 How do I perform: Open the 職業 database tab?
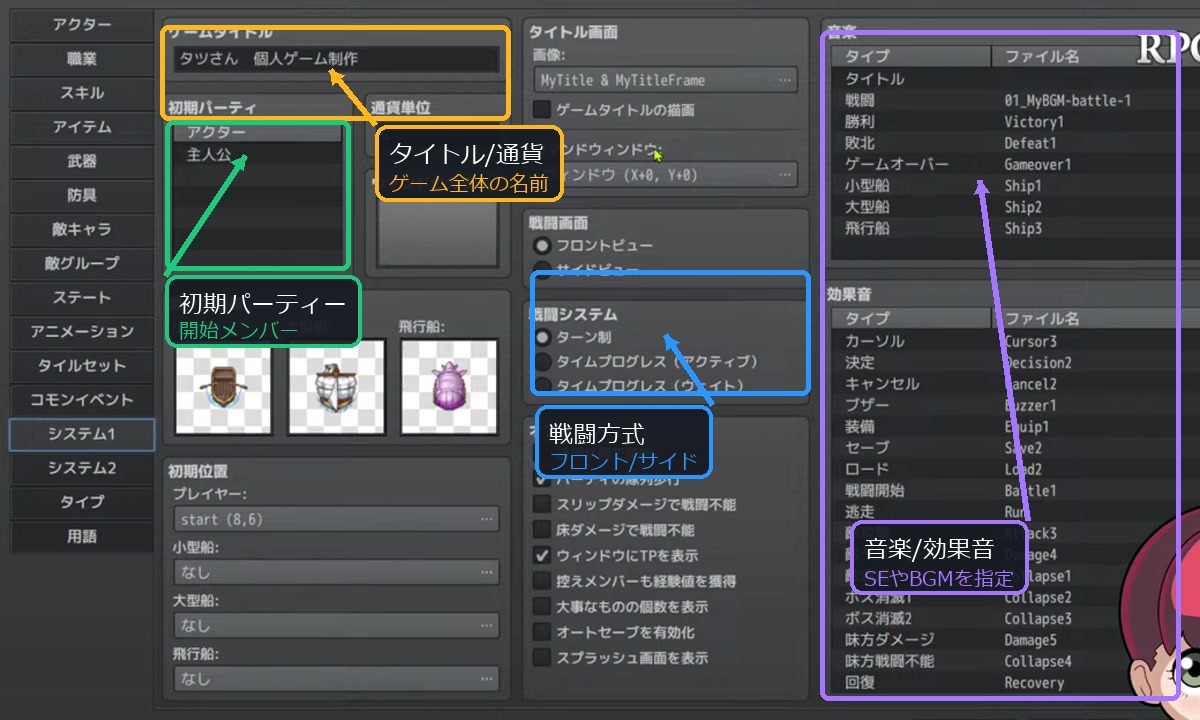coord(82,59)
